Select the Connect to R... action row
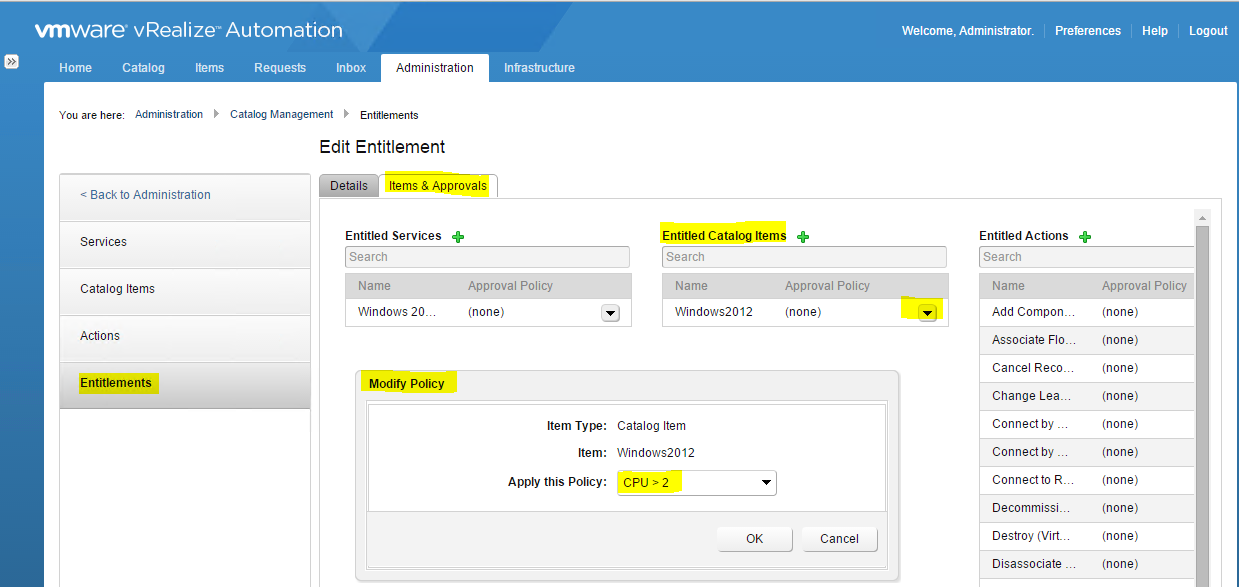 coord(1087,481)
